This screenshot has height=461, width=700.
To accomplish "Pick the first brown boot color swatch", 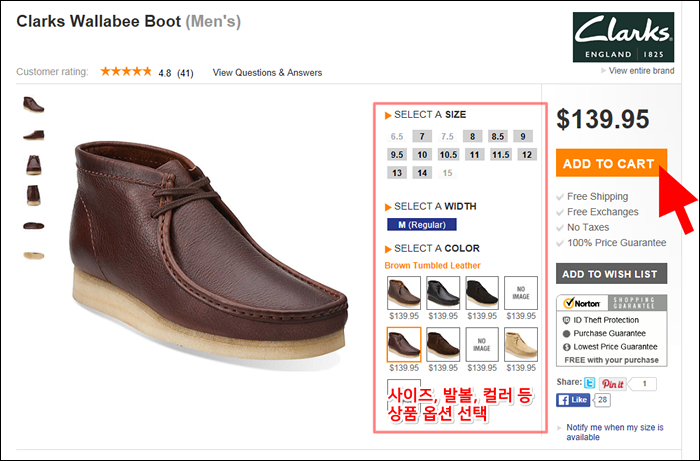I will click(404, 293).
